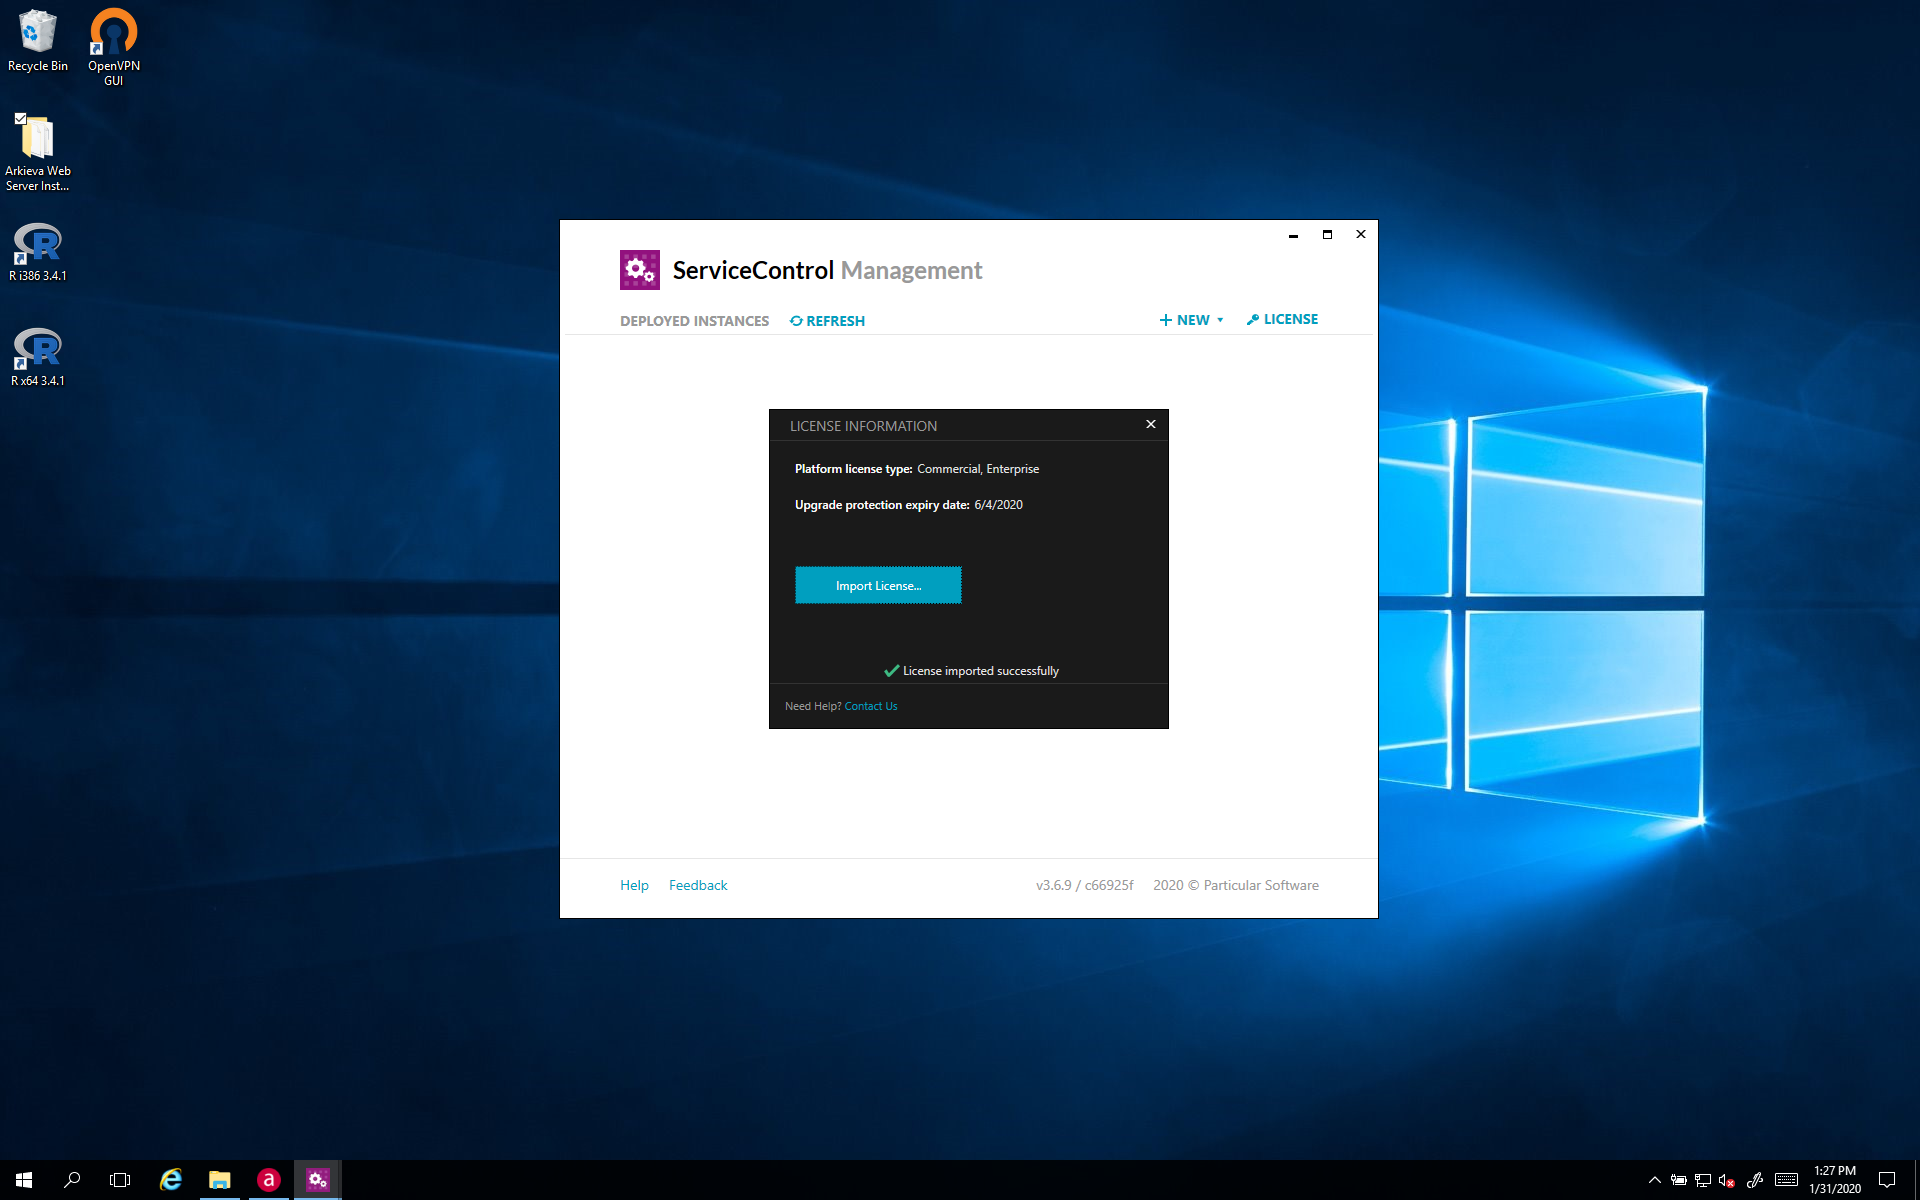This screenshot has height=1200, width=1920.
Task: Click the Import License button
Action: coord(878,585)
